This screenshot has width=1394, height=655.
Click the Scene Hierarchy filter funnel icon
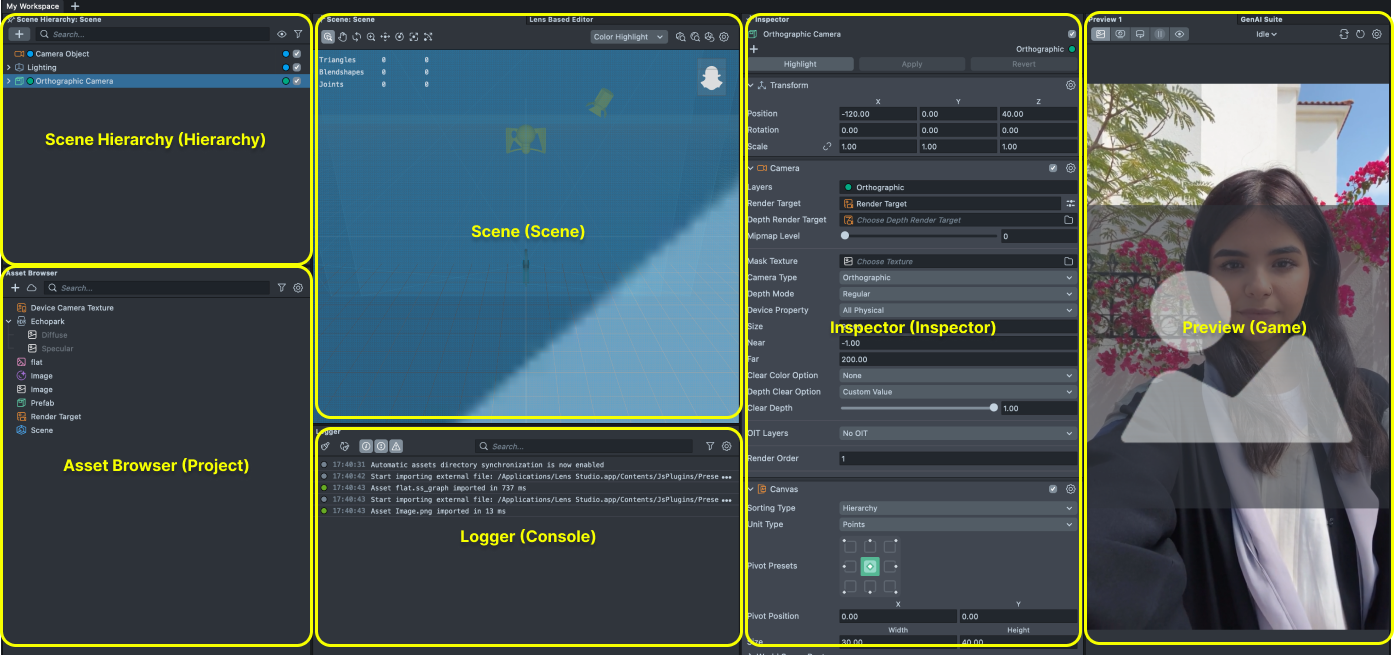coord(297,34)
